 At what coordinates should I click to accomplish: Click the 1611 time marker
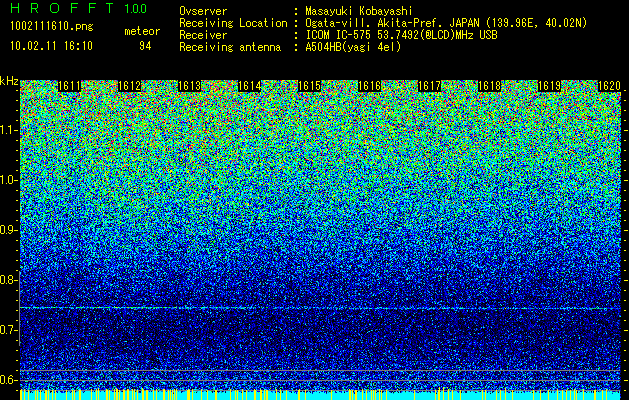(x=69, y=86)
